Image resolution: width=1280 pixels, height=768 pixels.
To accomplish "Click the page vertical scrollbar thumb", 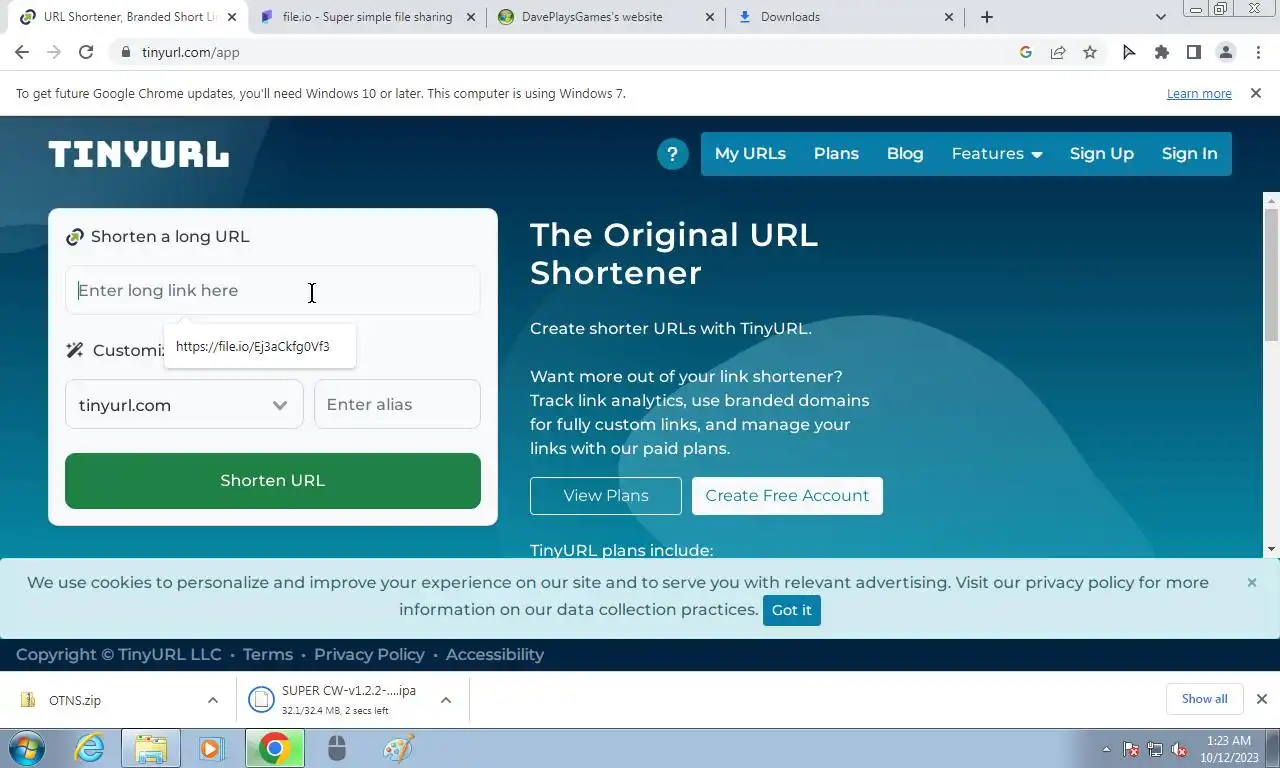I will pyautogui.click(x=1271, y=275).
